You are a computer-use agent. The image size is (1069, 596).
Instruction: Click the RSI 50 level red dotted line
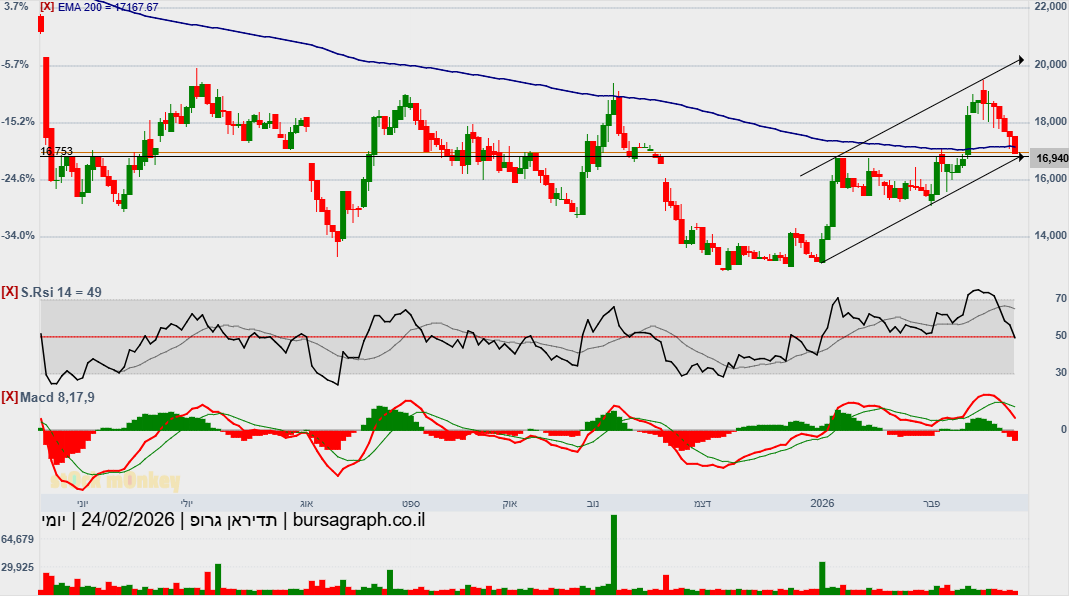point(527,337)
